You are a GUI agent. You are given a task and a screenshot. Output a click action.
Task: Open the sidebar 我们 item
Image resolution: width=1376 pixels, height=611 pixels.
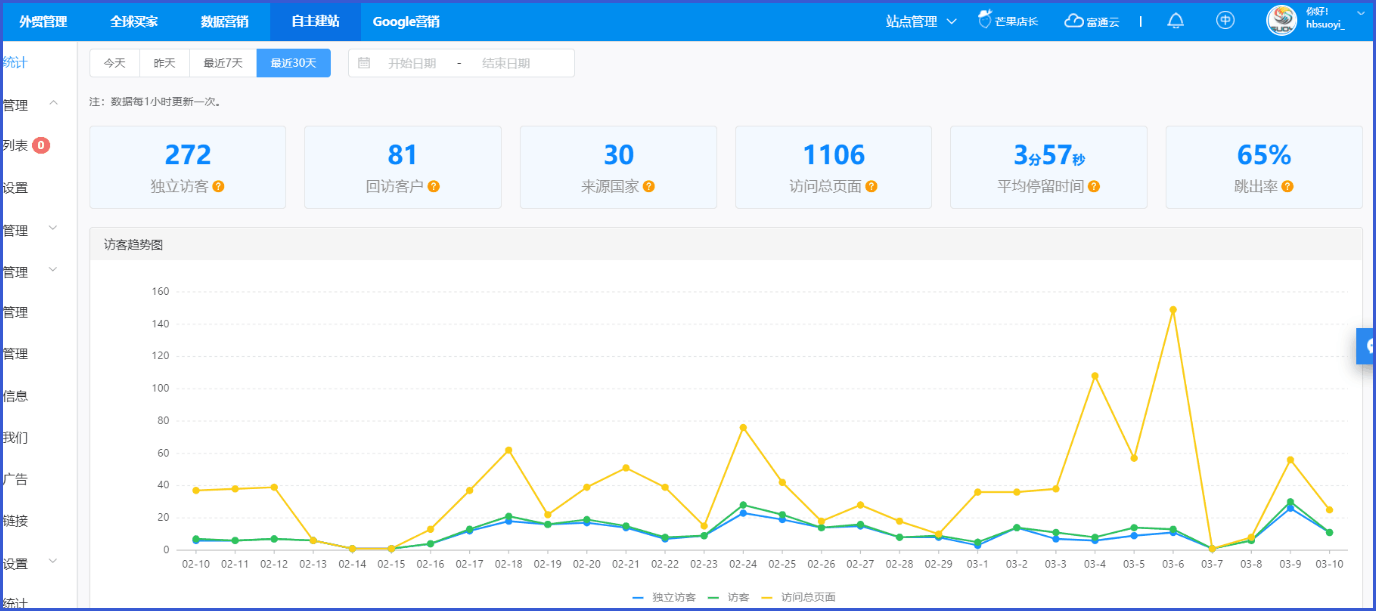click(x=15, y=438)
